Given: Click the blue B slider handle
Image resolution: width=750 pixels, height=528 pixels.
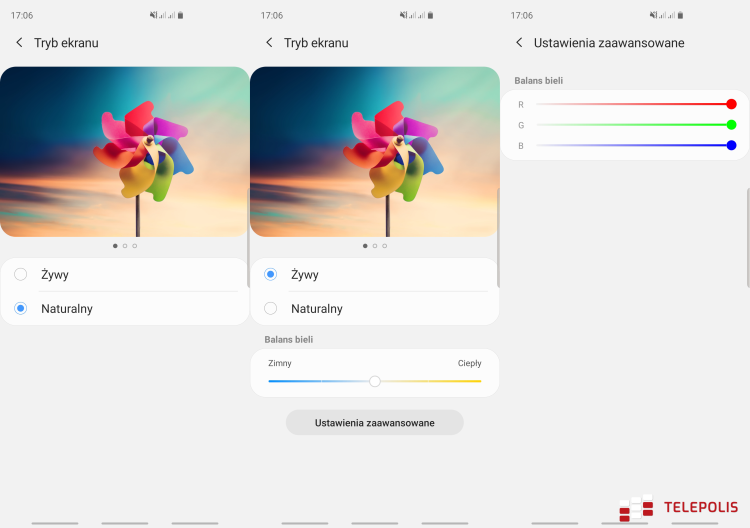Looking at the screenshot, I should pos(731,146).
